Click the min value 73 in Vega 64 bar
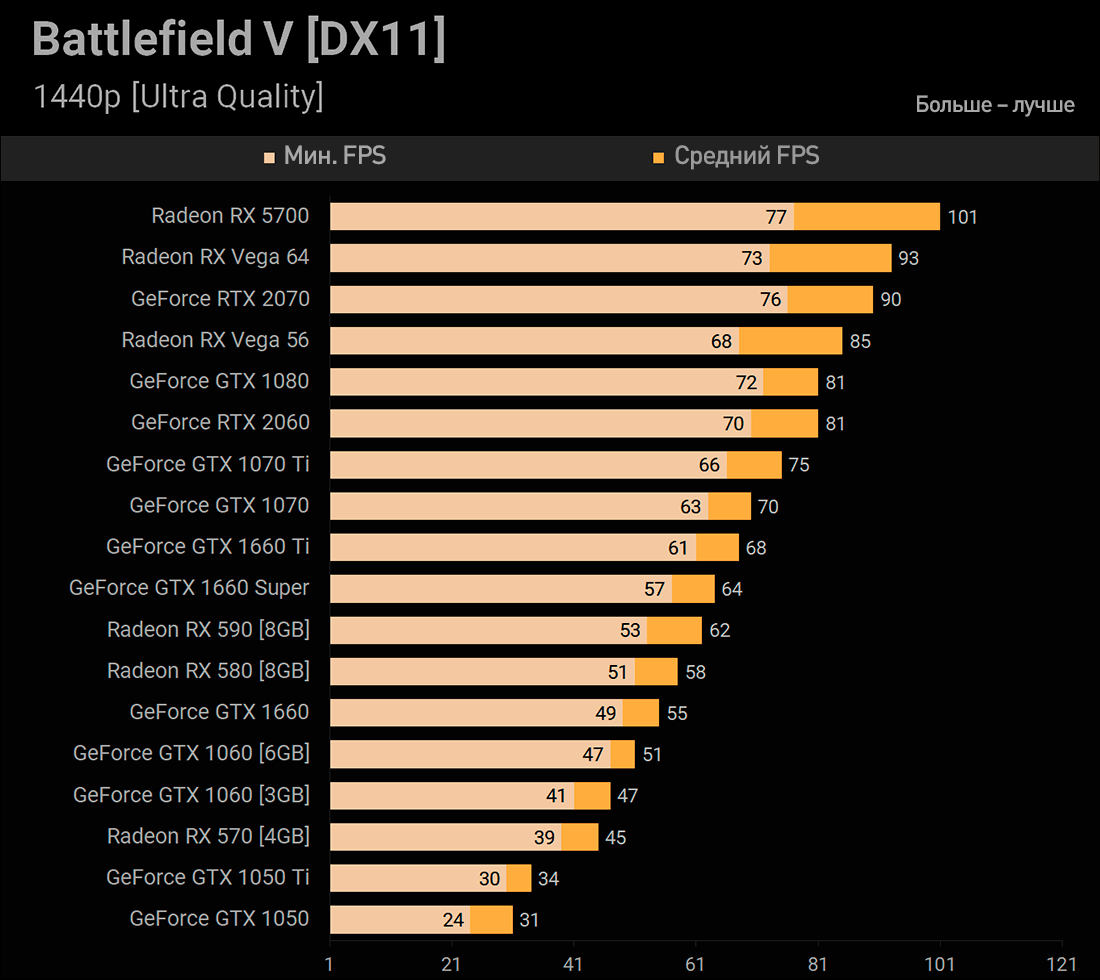 tap(752, 259)
